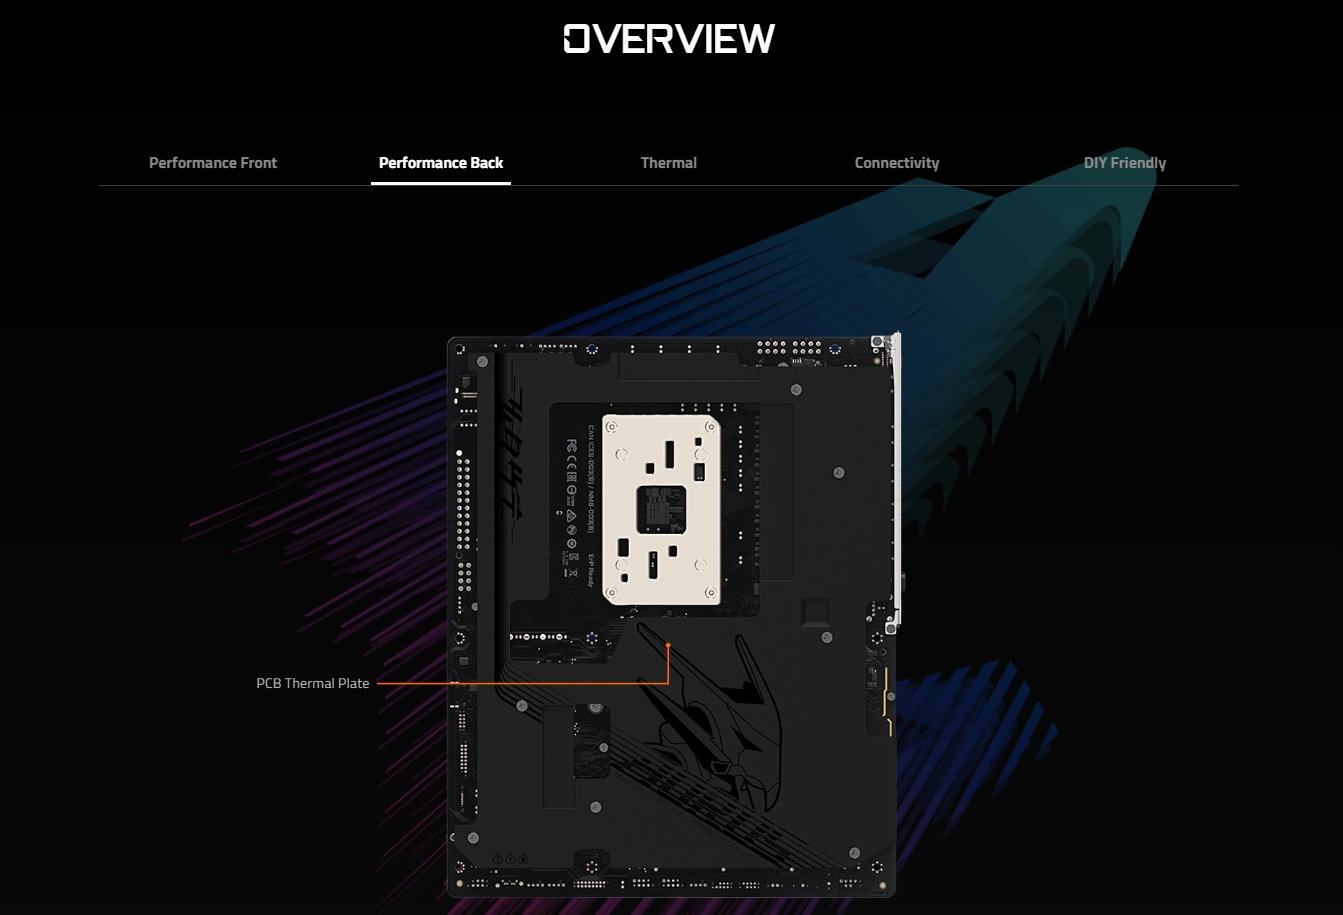
Task: Click the PCB Thermal Plate label
Action: point(313,683)
